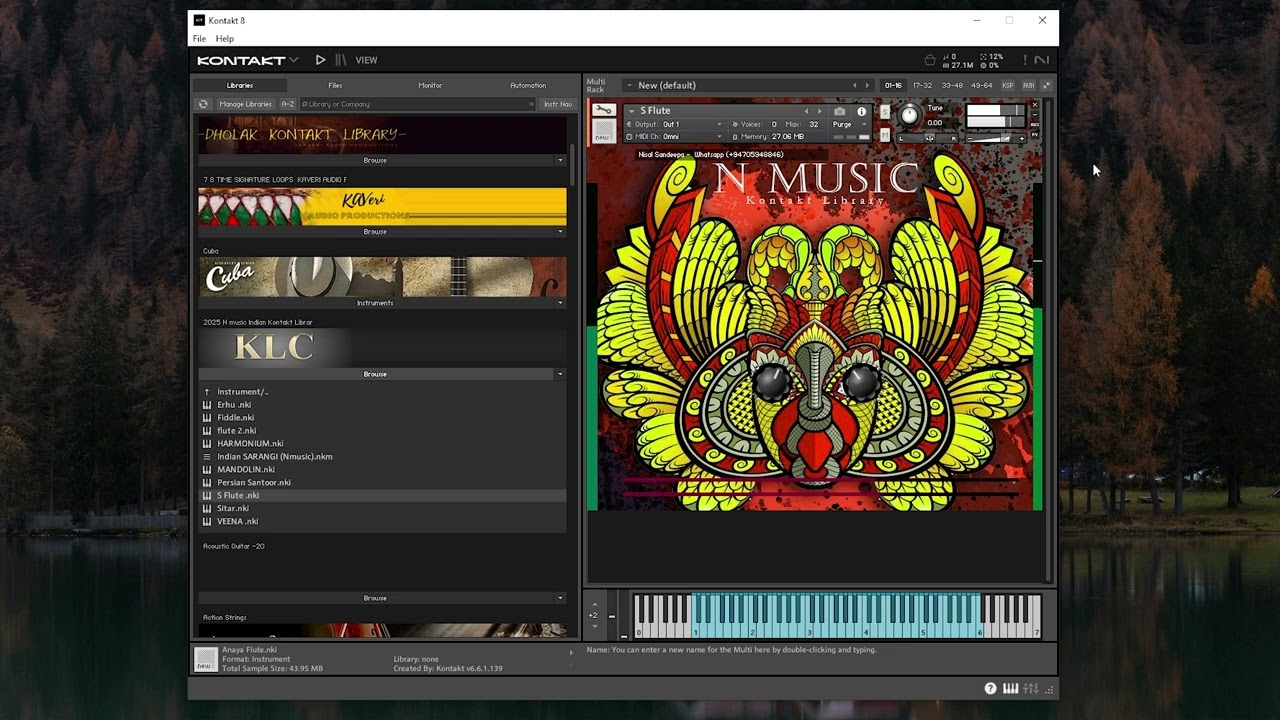Shift keyboard octave up arrow
Image resolution: width=1280 pixels, height=720 pixels.
click(x=595, y=604)
